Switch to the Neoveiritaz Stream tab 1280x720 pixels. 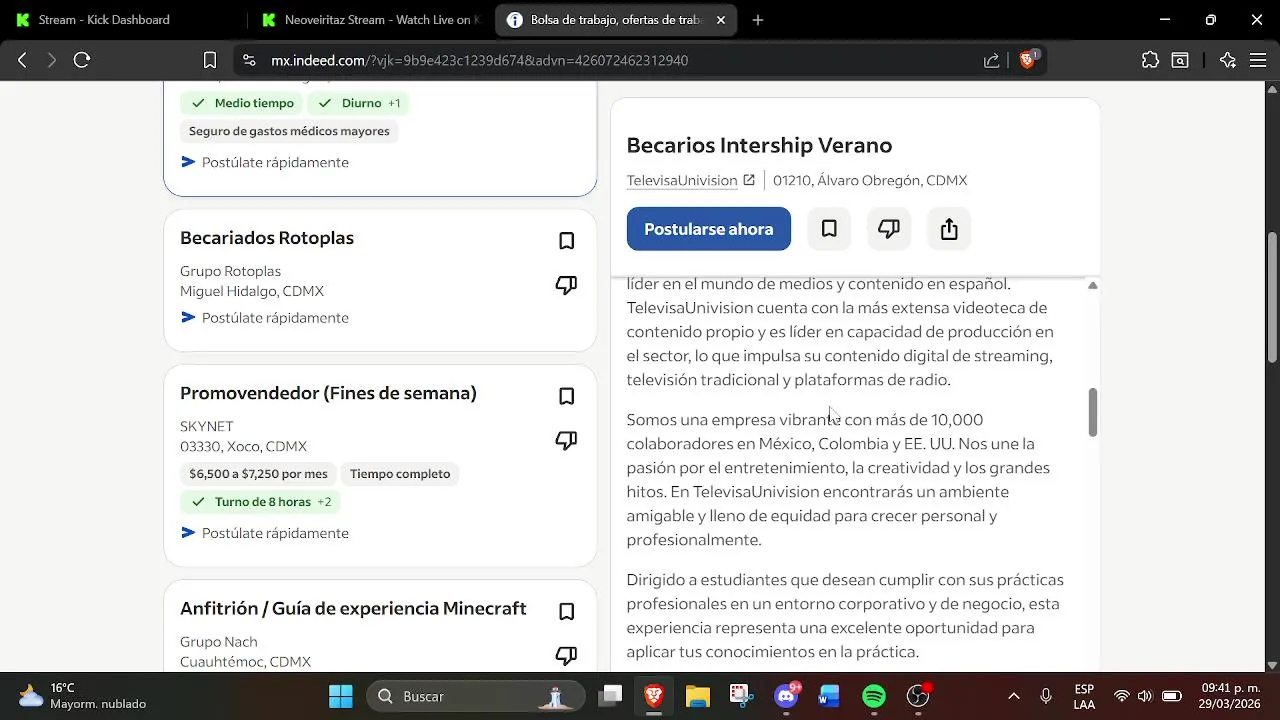(369, 20)
